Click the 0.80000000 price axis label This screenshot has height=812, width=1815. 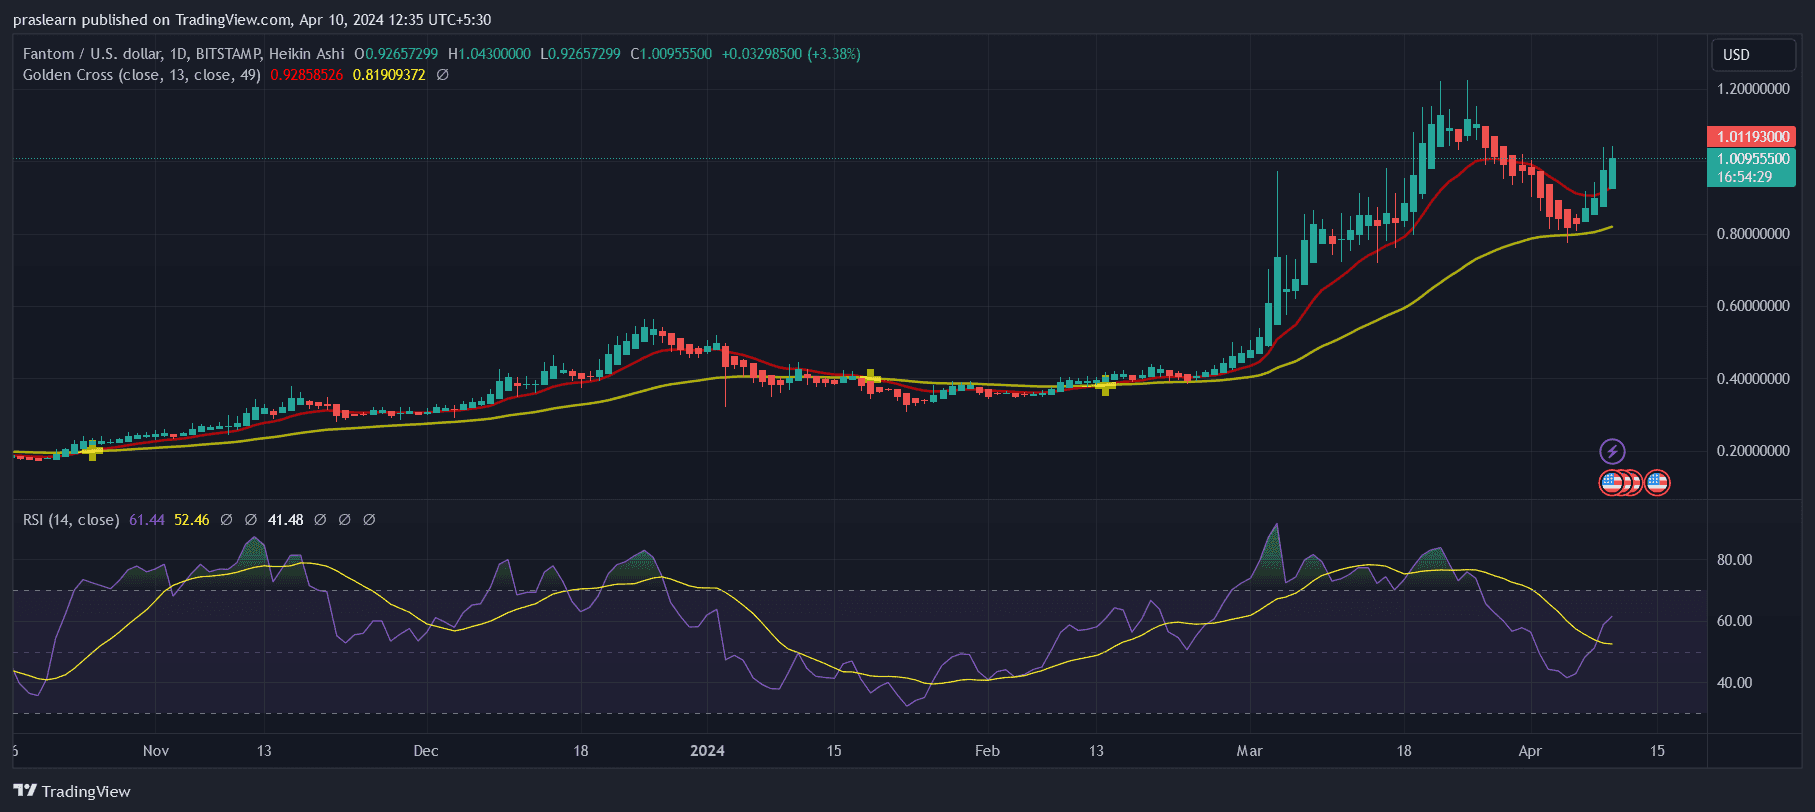[x=1753, y=234]
